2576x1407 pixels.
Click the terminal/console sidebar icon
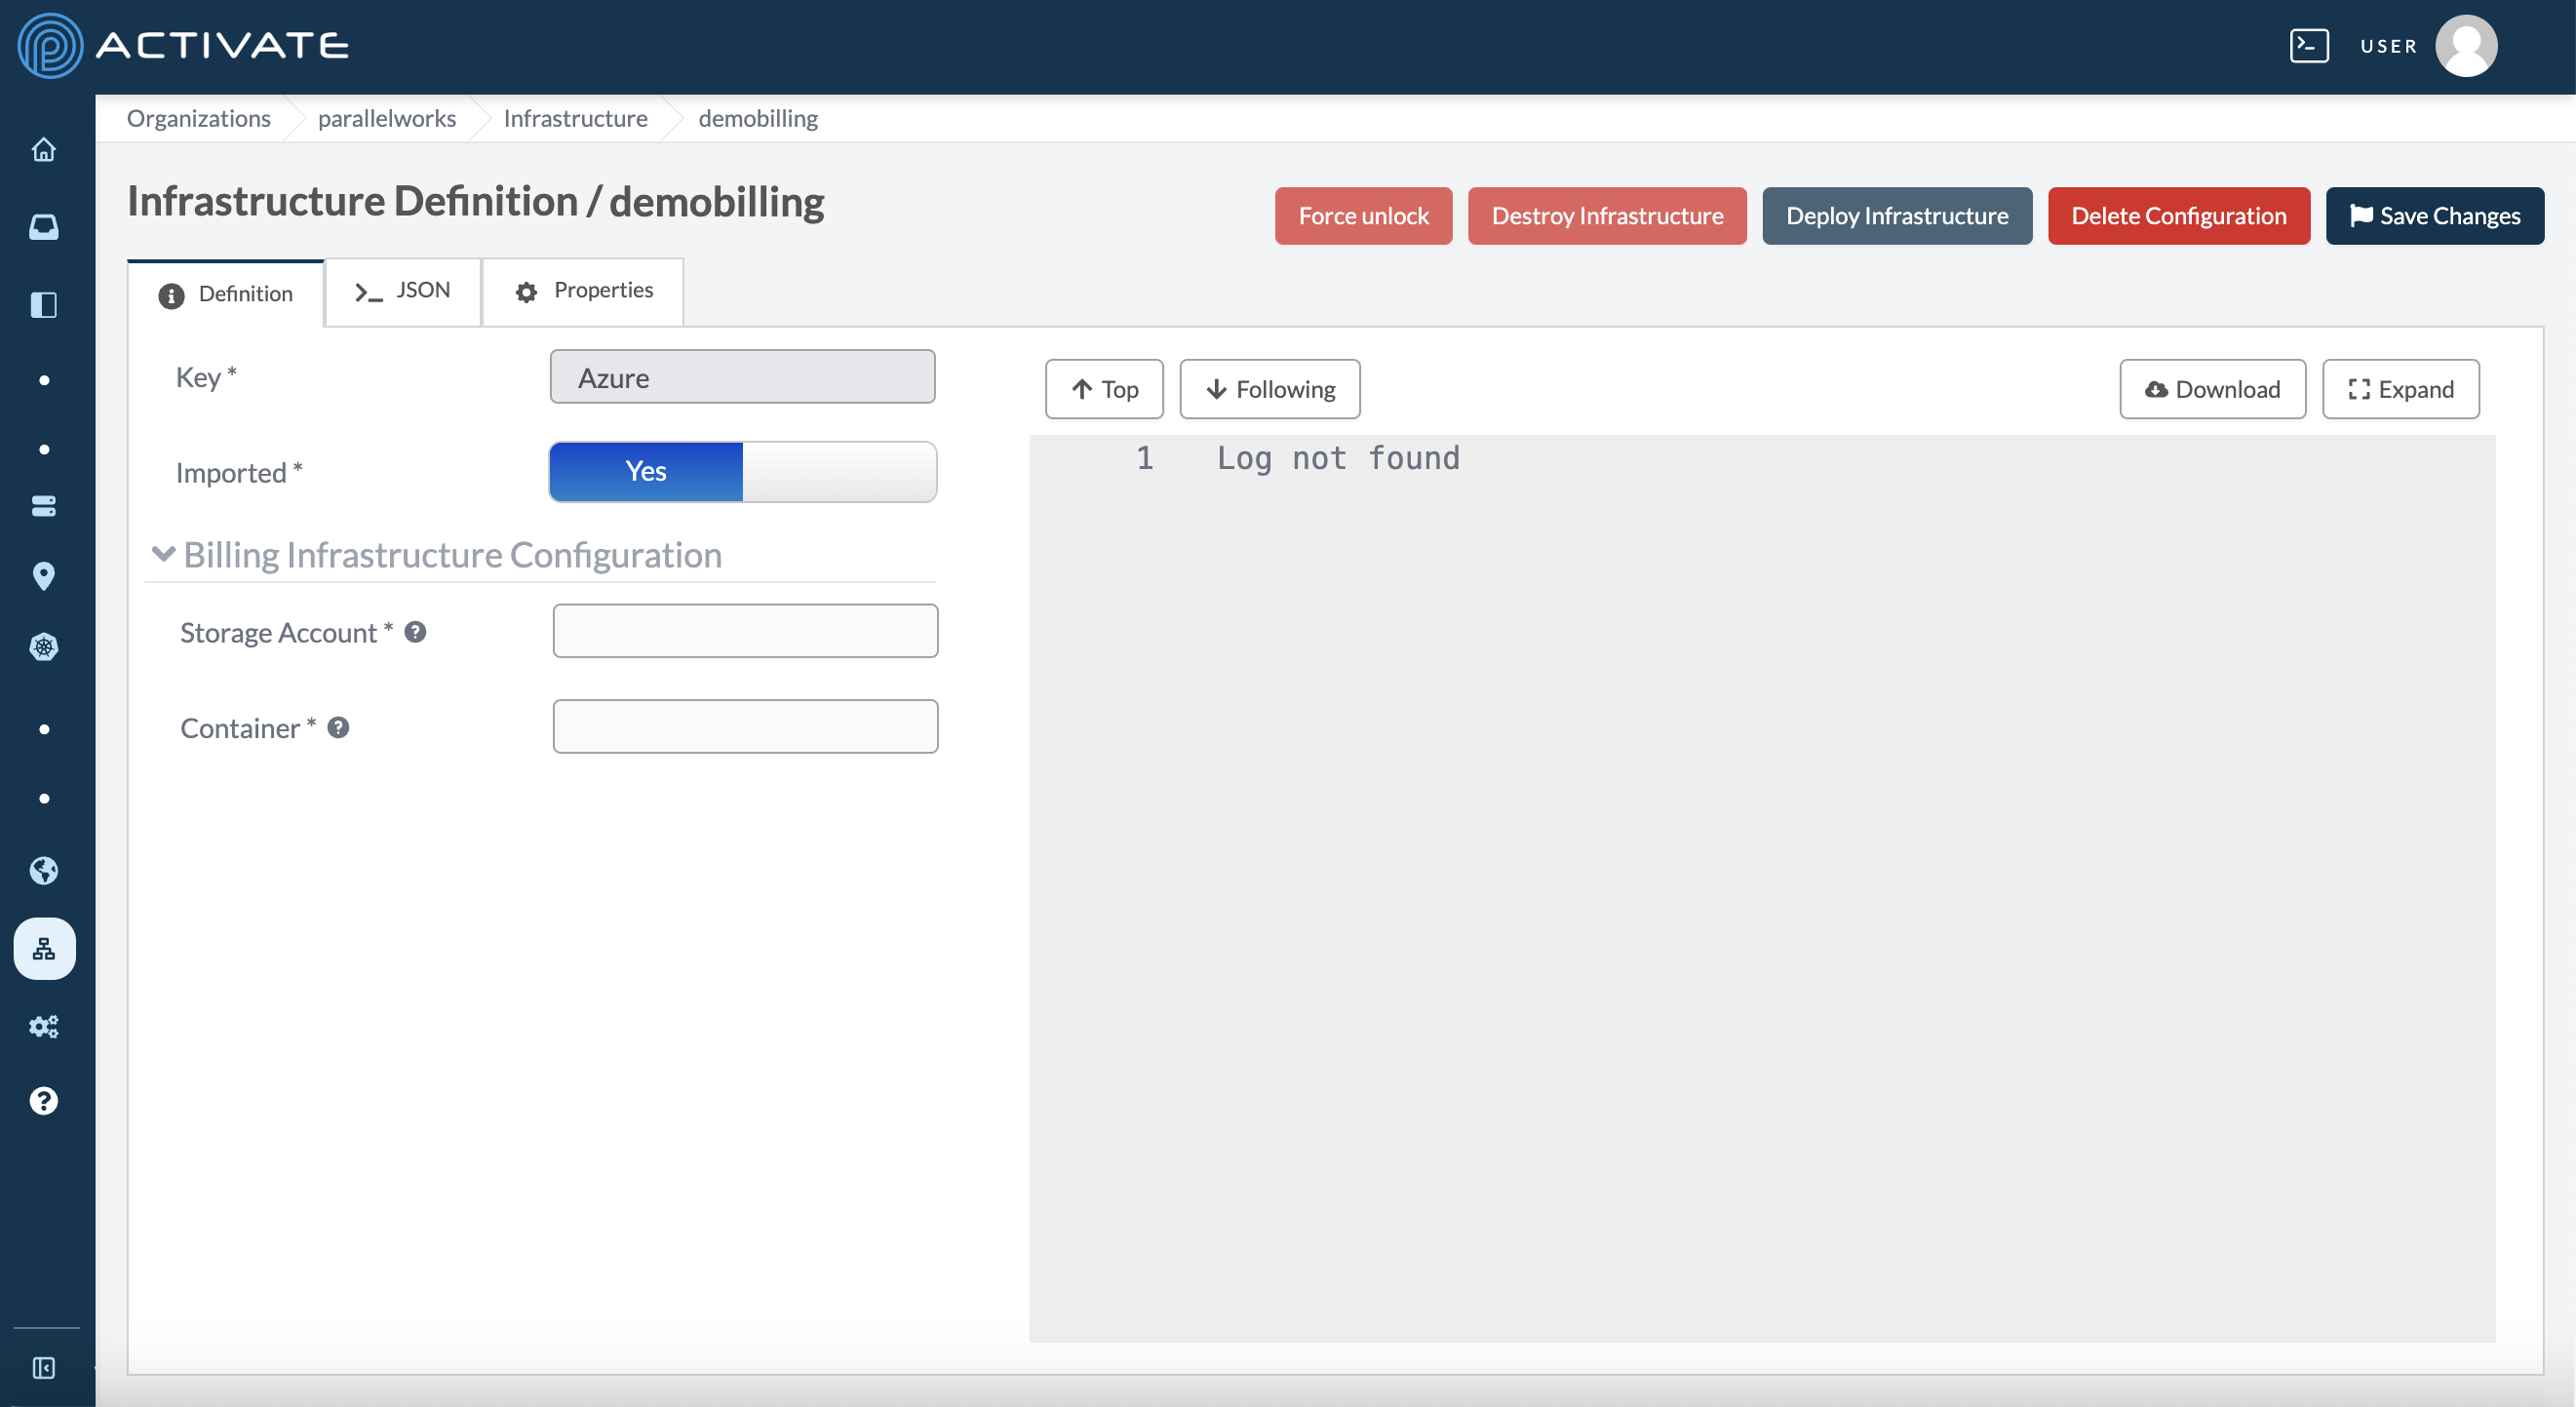[x=2311, y=47]
